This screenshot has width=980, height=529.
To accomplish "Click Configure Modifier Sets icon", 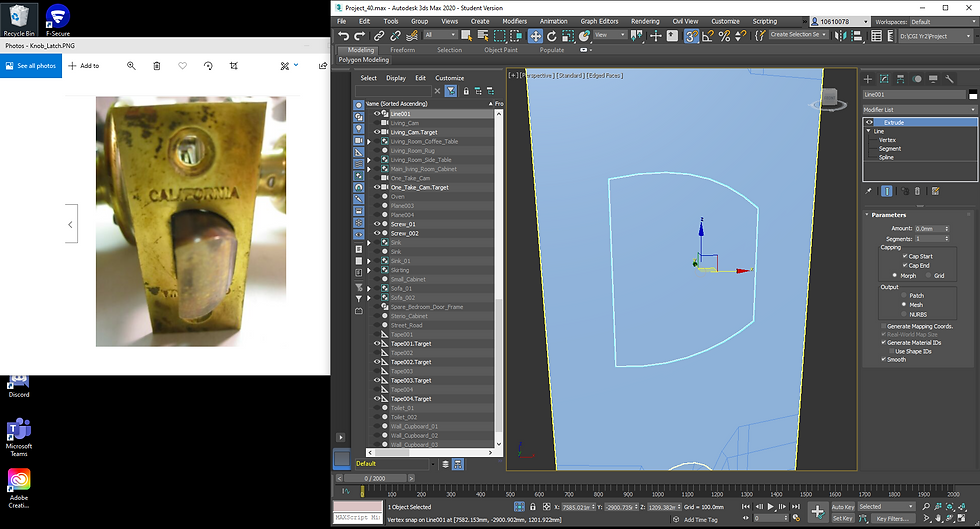I will pos(936,191).
